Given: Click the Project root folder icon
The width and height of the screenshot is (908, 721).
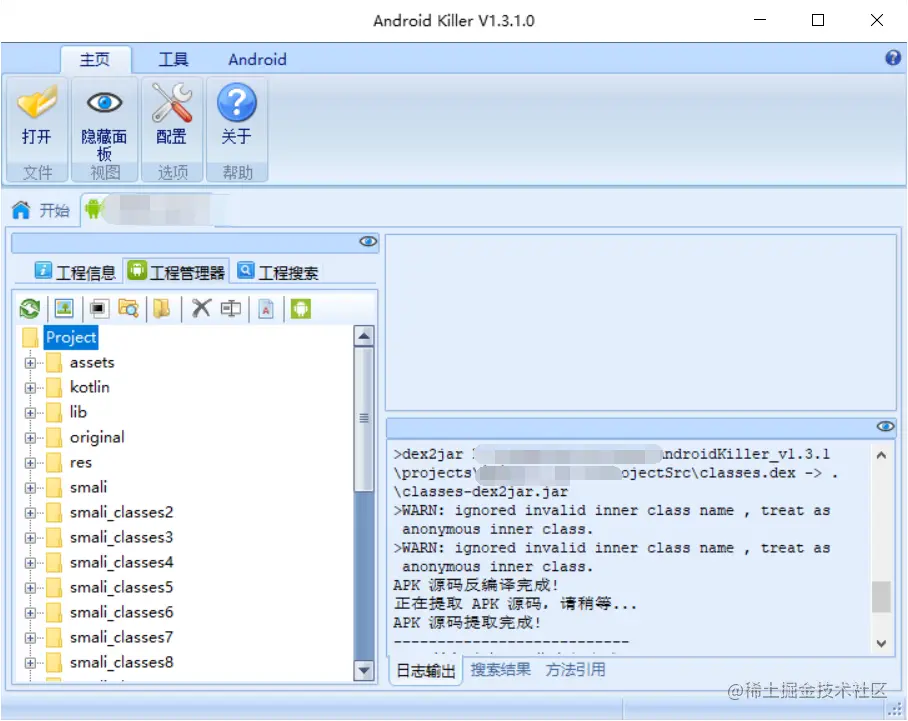Looking at the screenshot, I should [30, 338].
